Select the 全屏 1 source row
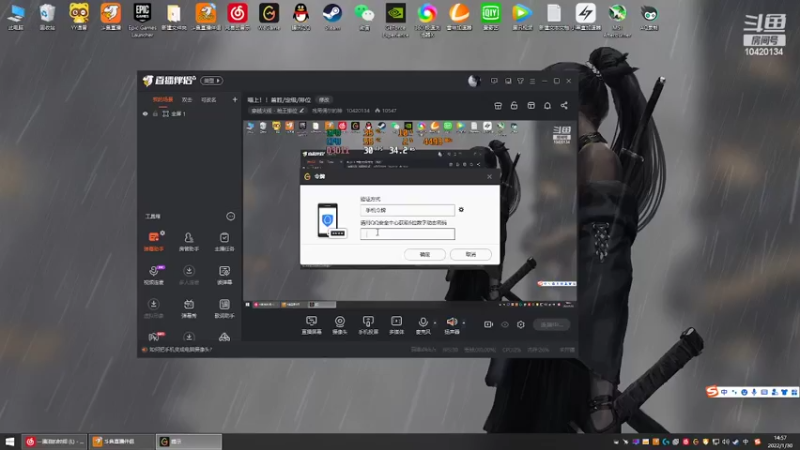The width and height of the screenshot is (800, 450). click(189, 114)
